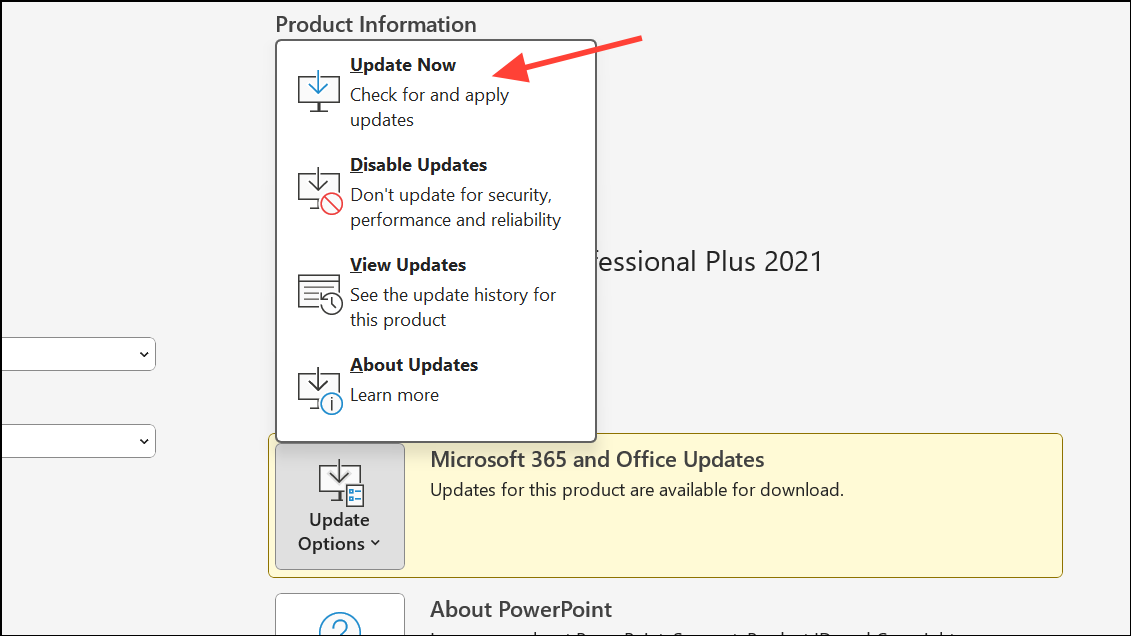Choose "Disable Updates" from the menu
The height and width of the screenshot is (636, 1131).
click(418, 165)
